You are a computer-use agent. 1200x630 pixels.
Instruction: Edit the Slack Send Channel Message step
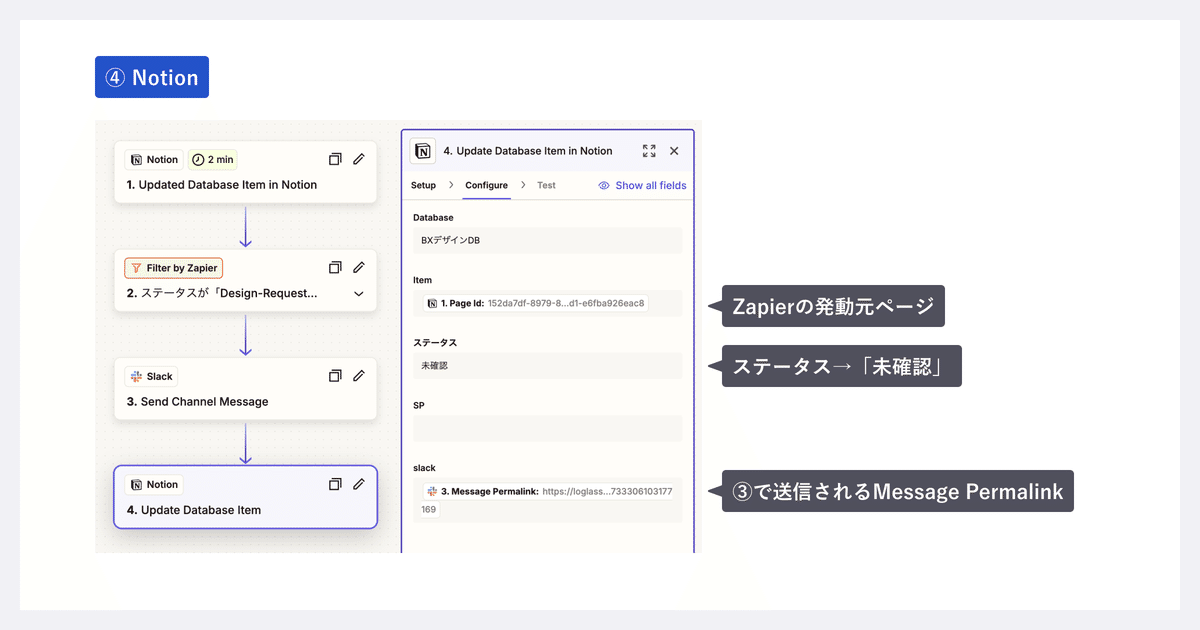pos(359,376)
